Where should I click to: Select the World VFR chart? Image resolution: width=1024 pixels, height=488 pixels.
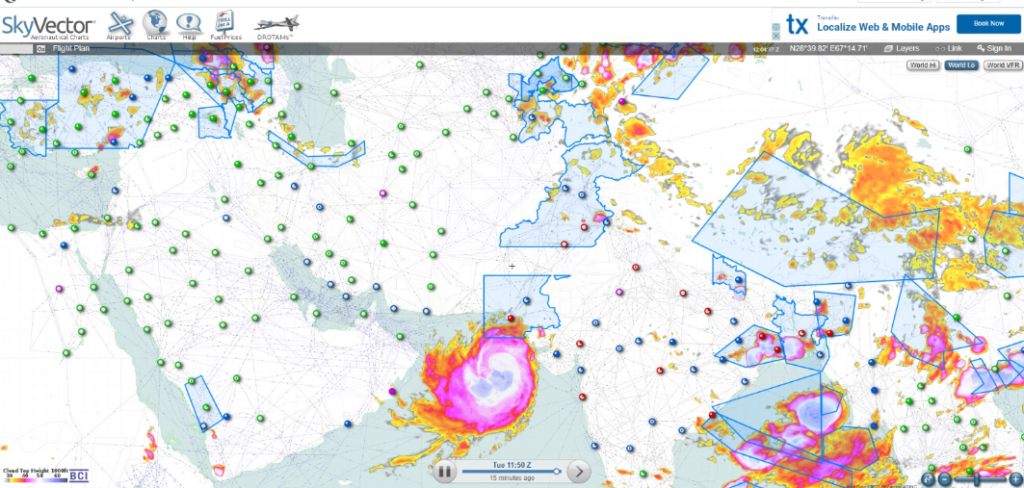point(1002,65)
